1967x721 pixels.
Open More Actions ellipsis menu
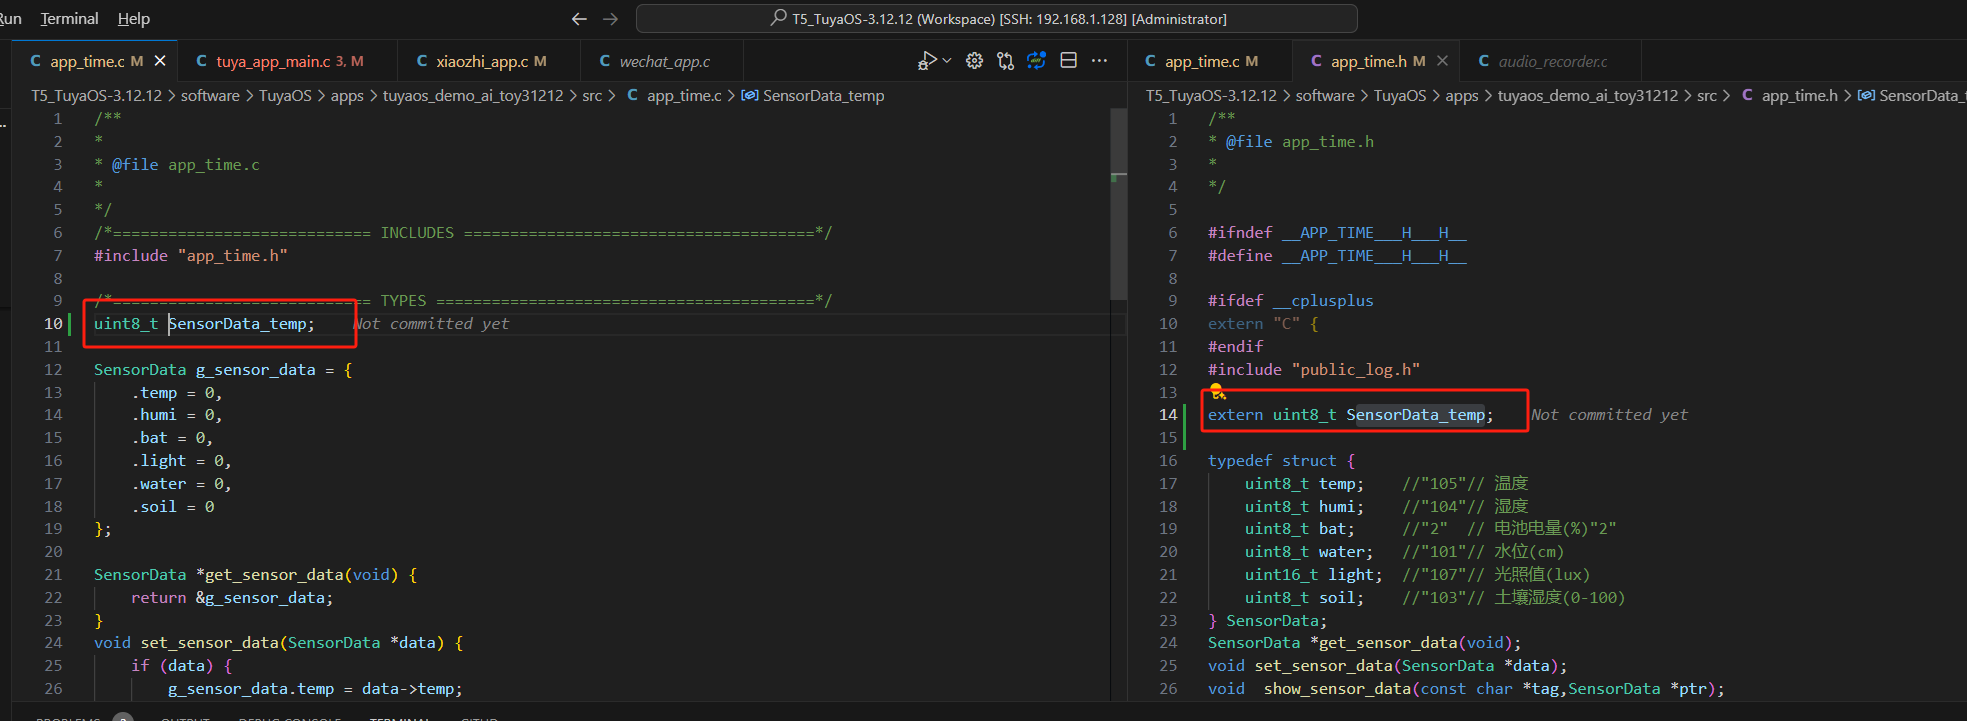click(1099, 61)
